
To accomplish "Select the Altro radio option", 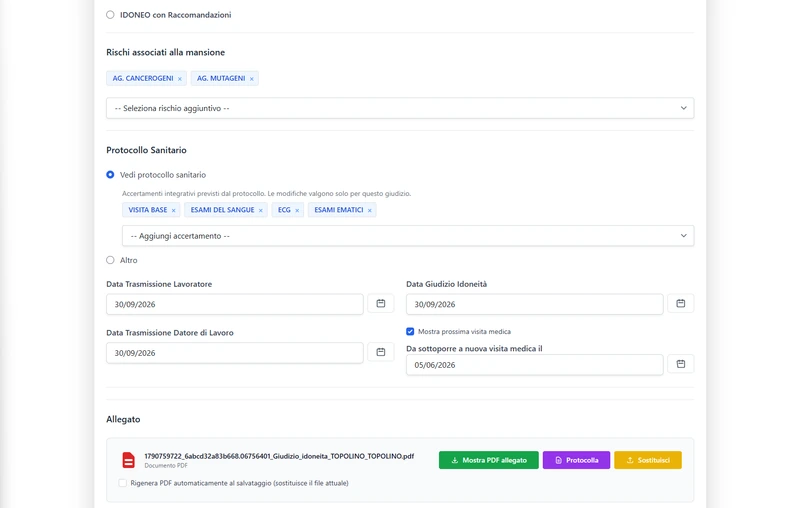I will point(110,260).
